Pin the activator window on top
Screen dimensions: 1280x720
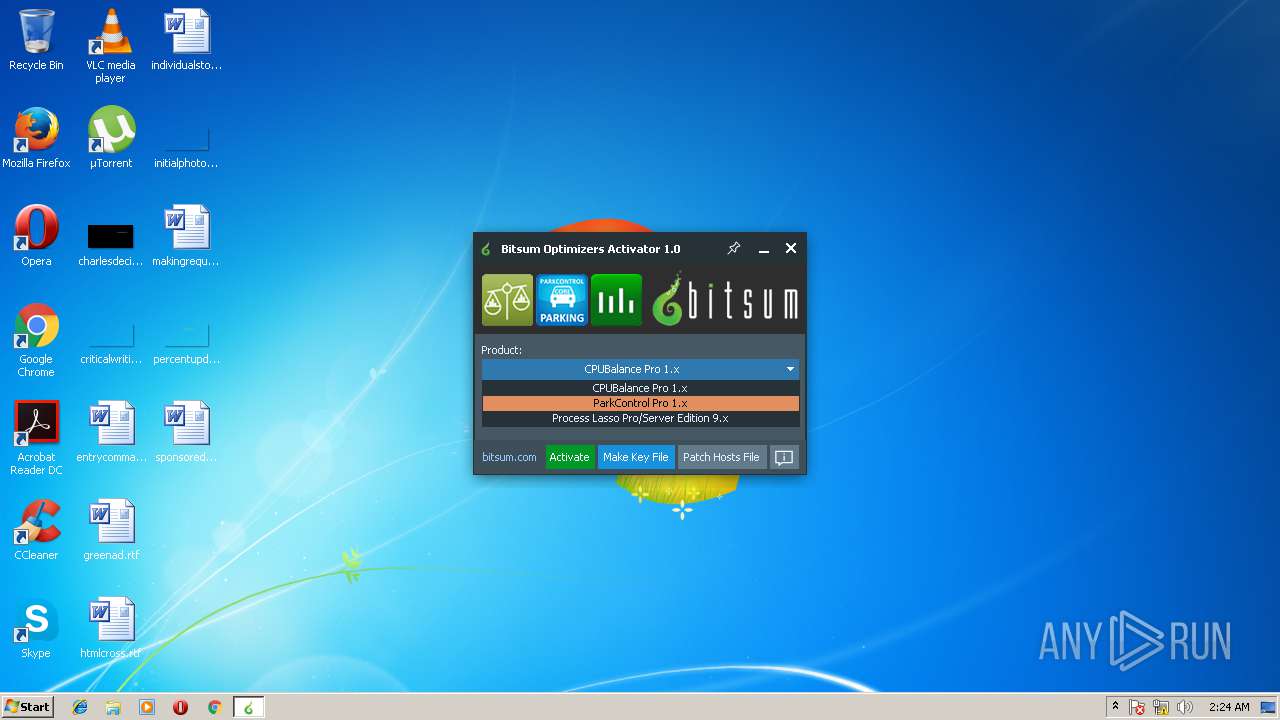[734, 248]
